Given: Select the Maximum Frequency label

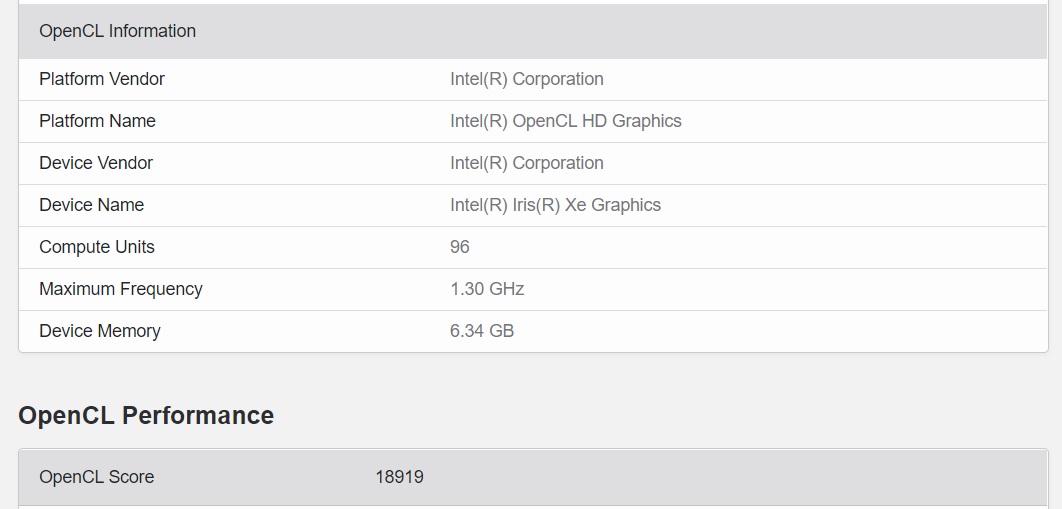Looking at the screenshot, I should click(x=121, y=289).
